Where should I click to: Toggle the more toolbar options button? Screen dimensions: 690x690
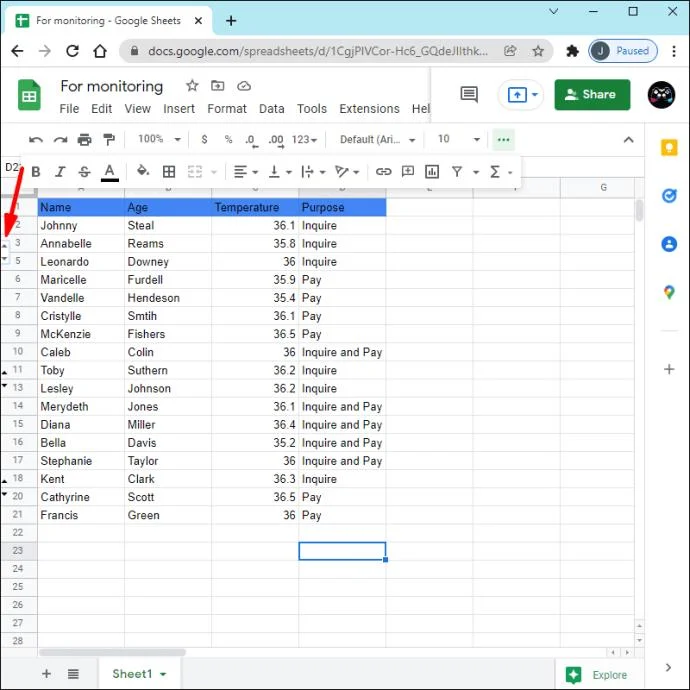pos(503,140)
